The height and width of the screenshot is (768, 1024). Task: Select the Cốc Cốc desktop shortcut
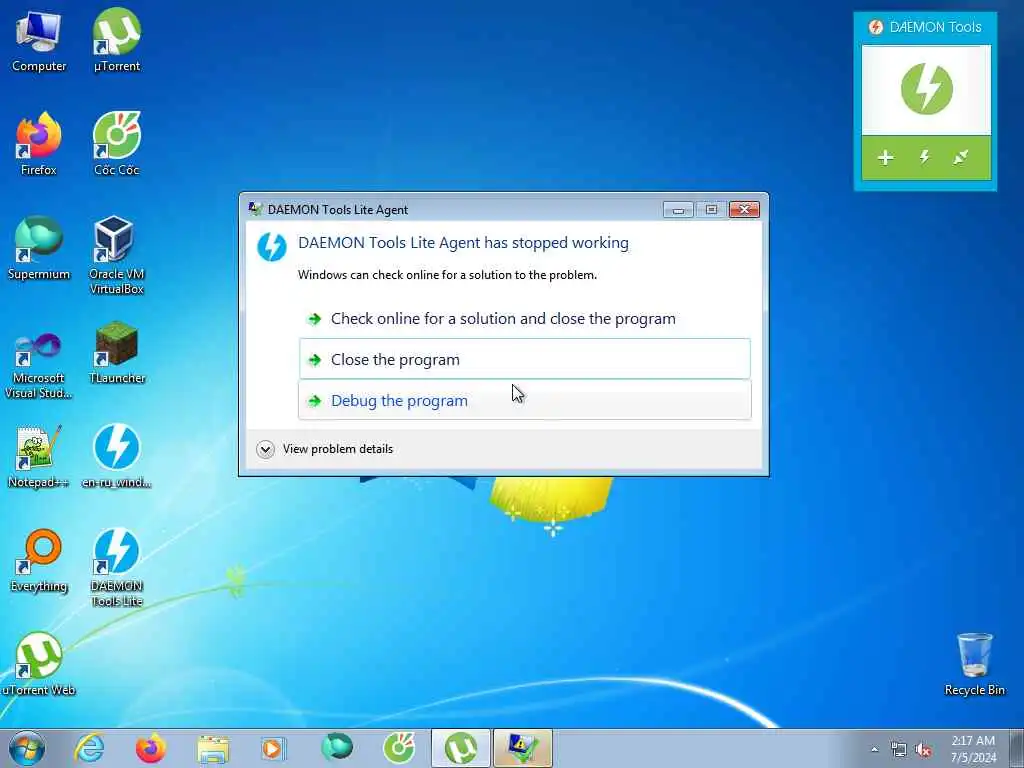[x=117, y=144]
